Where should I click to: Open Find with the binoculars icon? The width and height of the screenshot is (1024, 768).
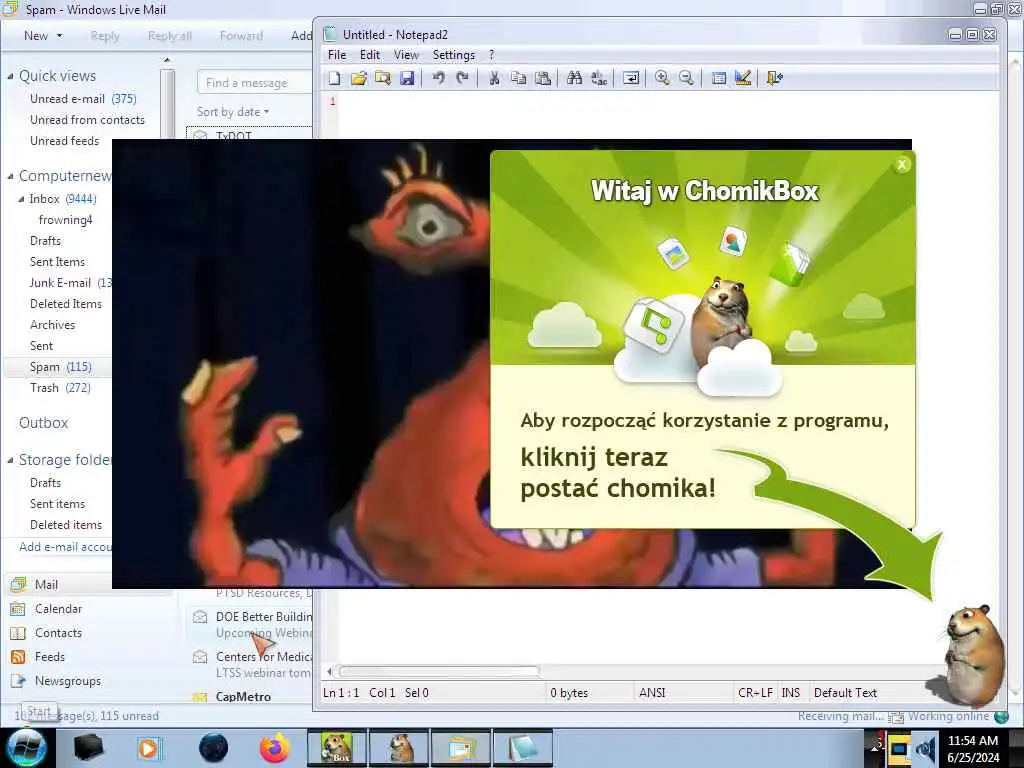click(575, 78)
